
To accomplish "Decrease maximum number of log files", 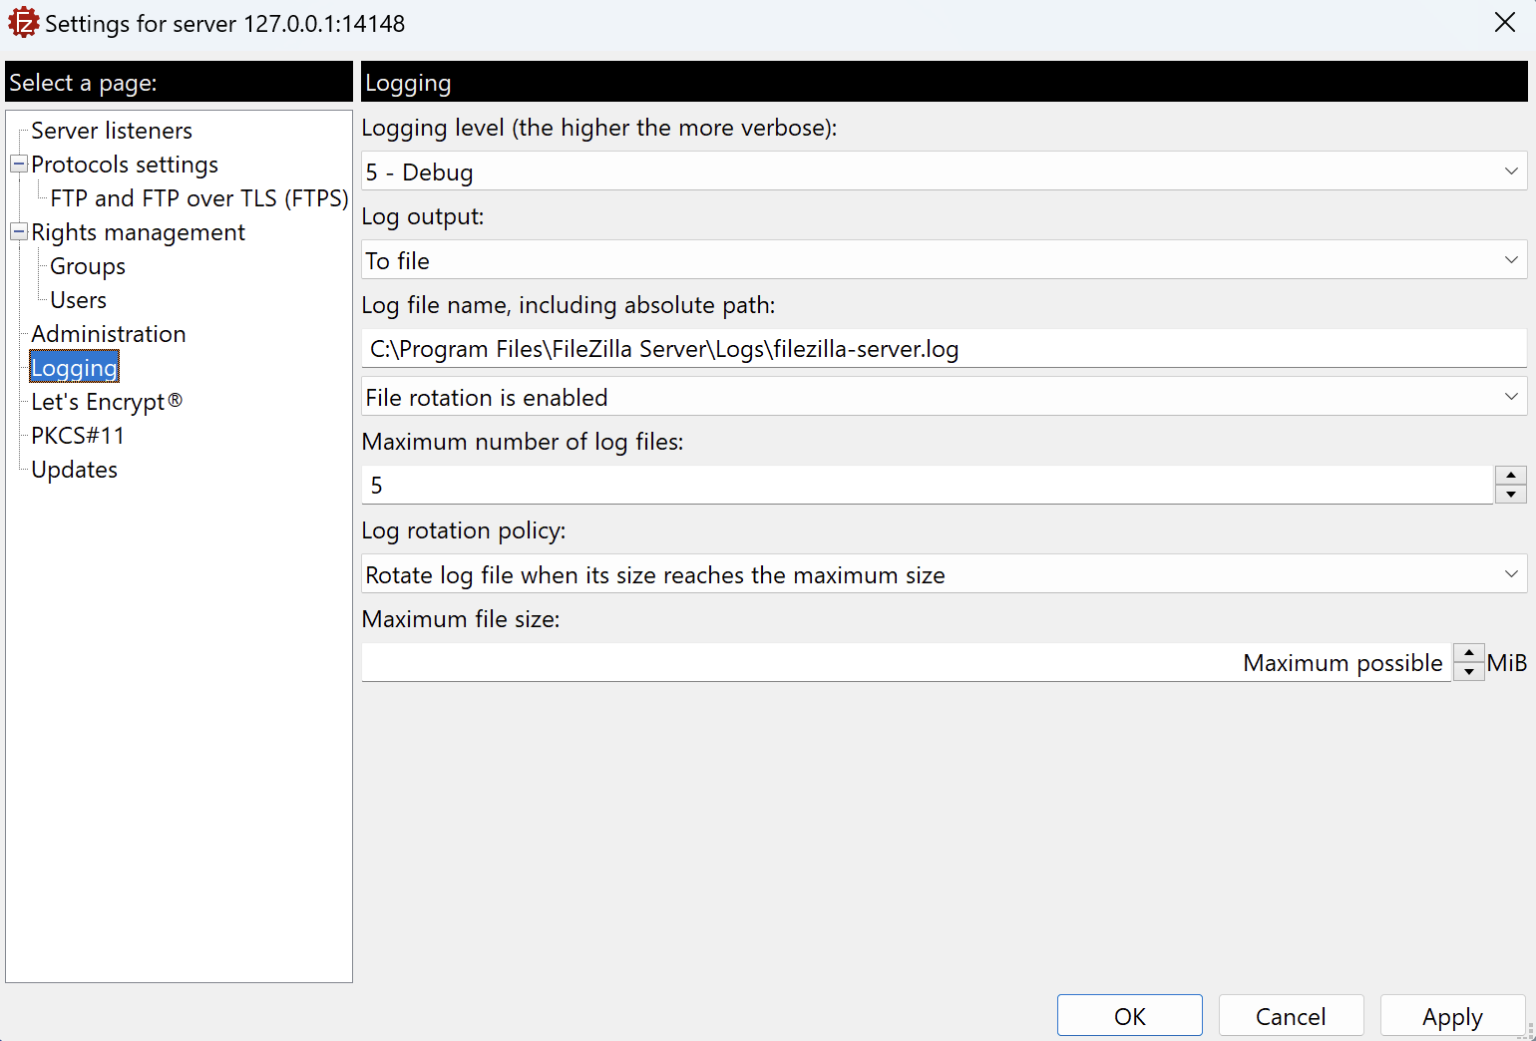I will click(1511, 494).
